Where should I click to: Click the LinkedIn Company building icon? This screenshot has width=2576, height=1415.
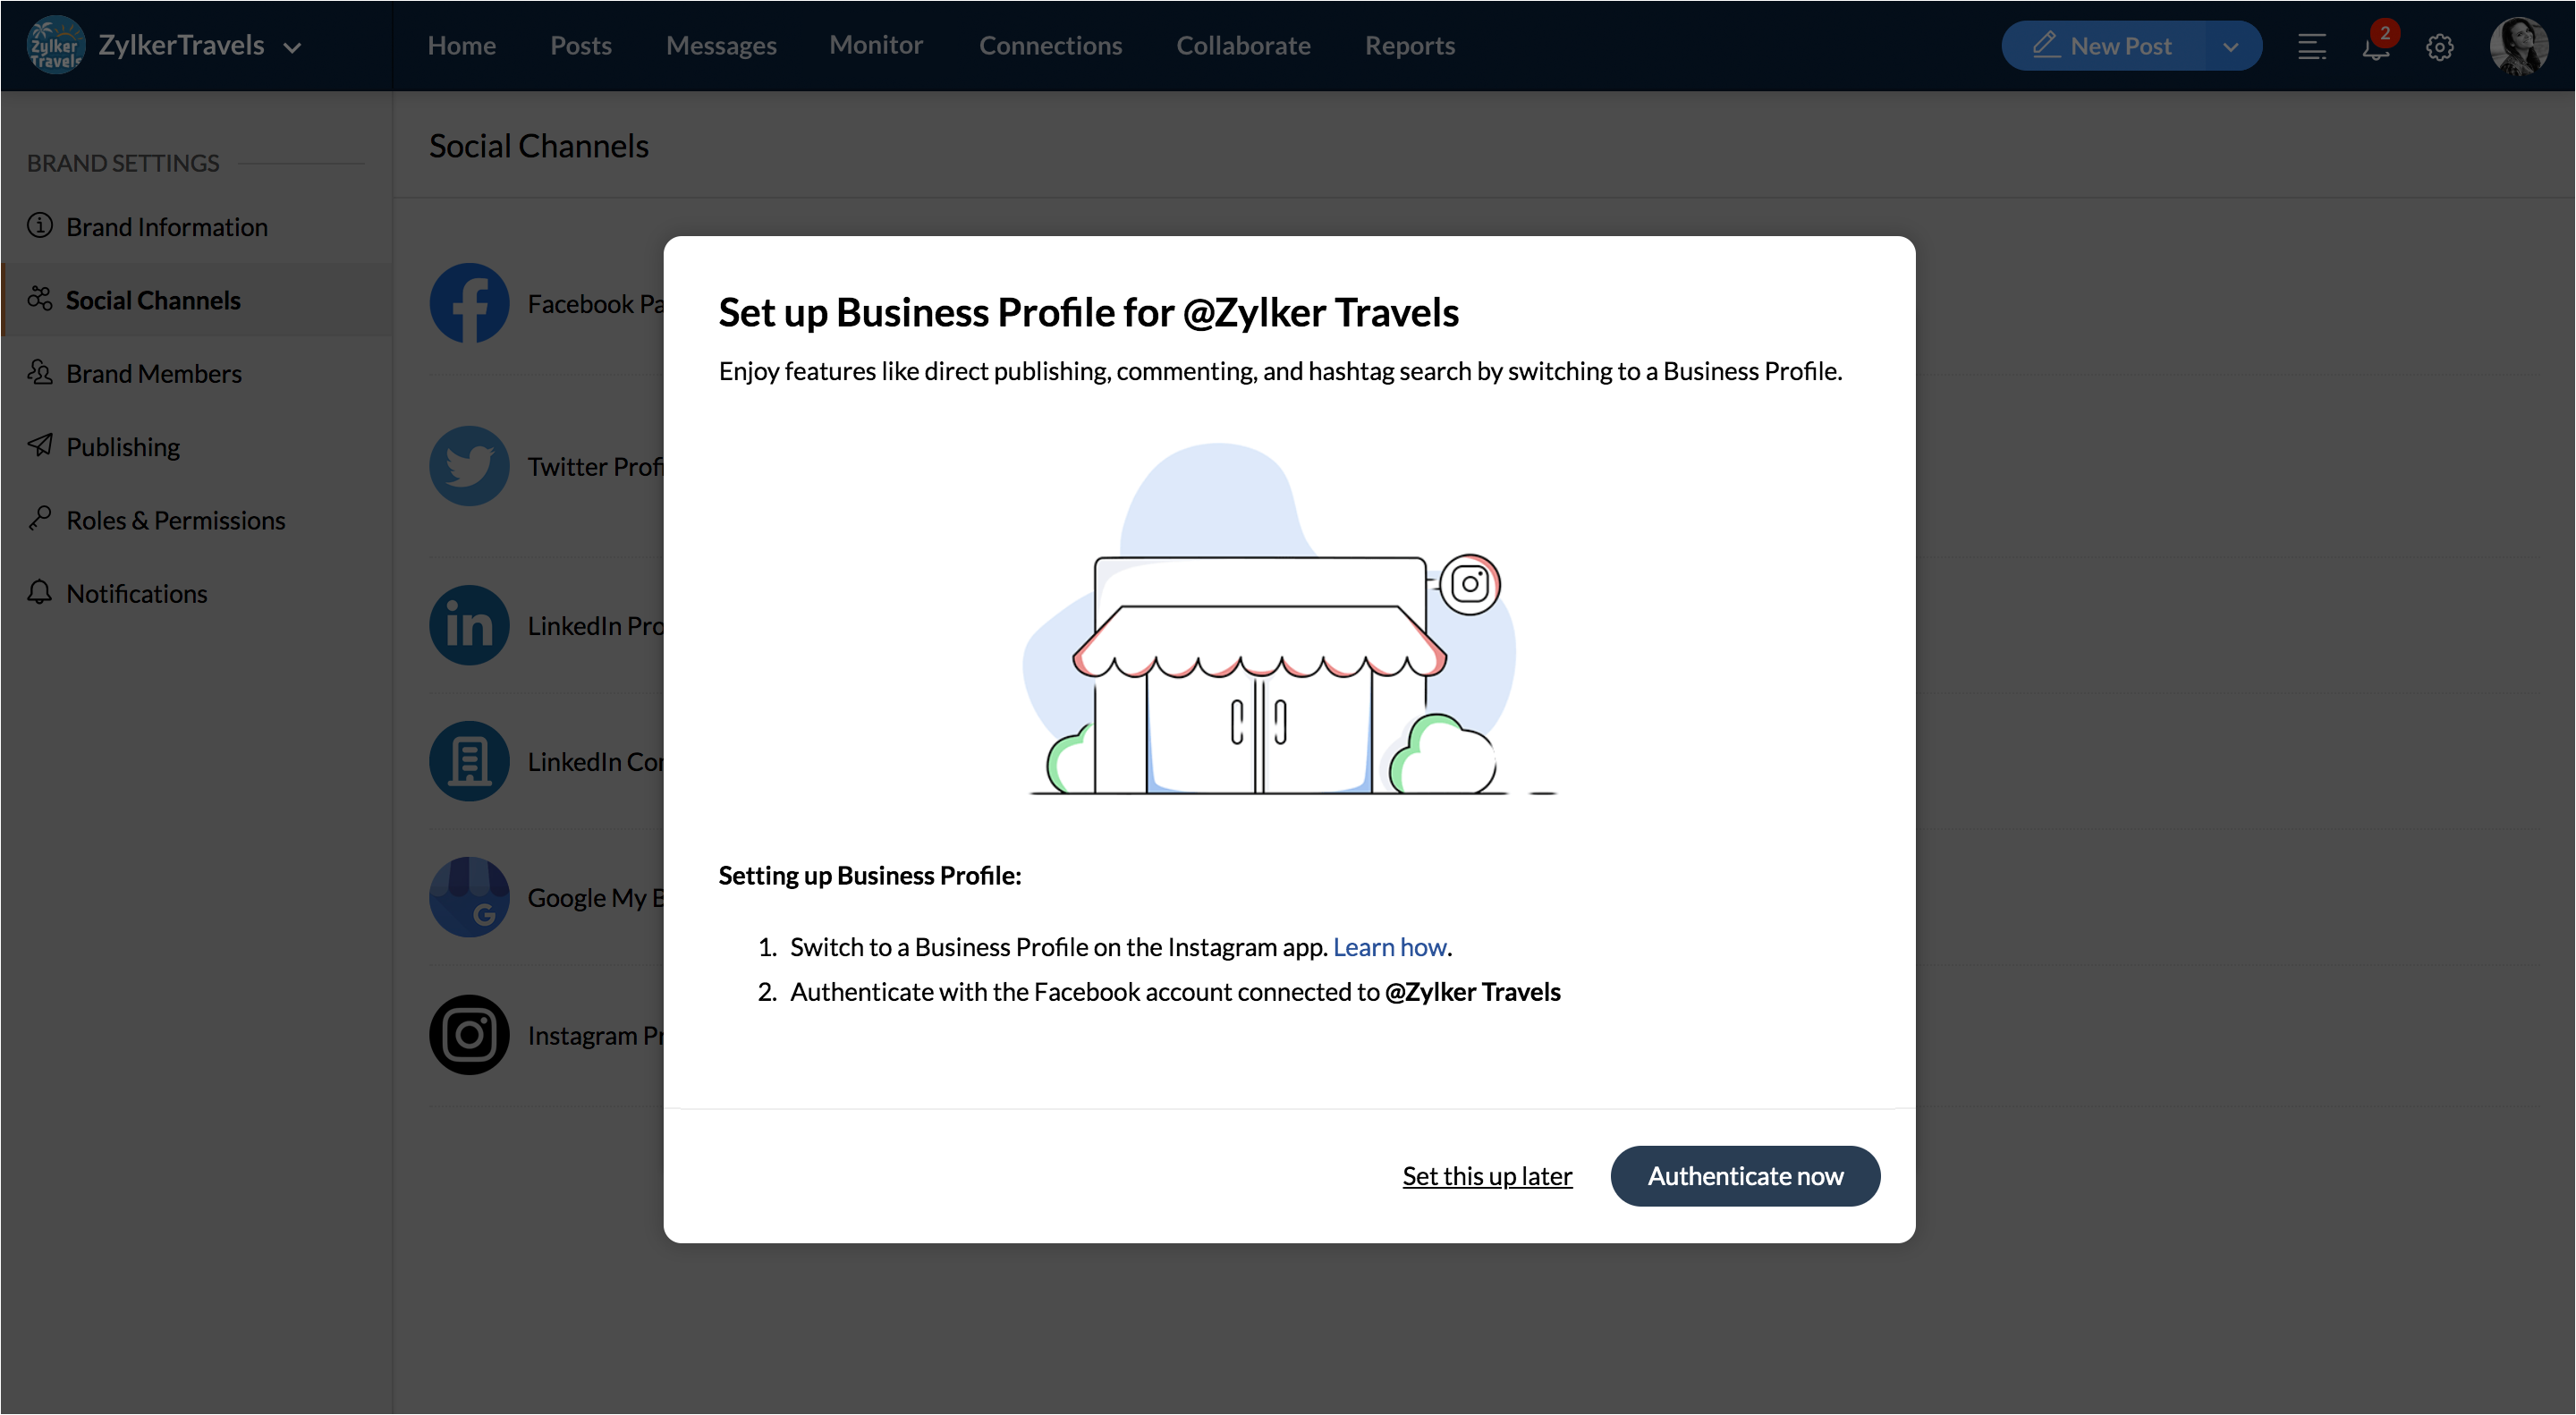(x=469, y=762)
